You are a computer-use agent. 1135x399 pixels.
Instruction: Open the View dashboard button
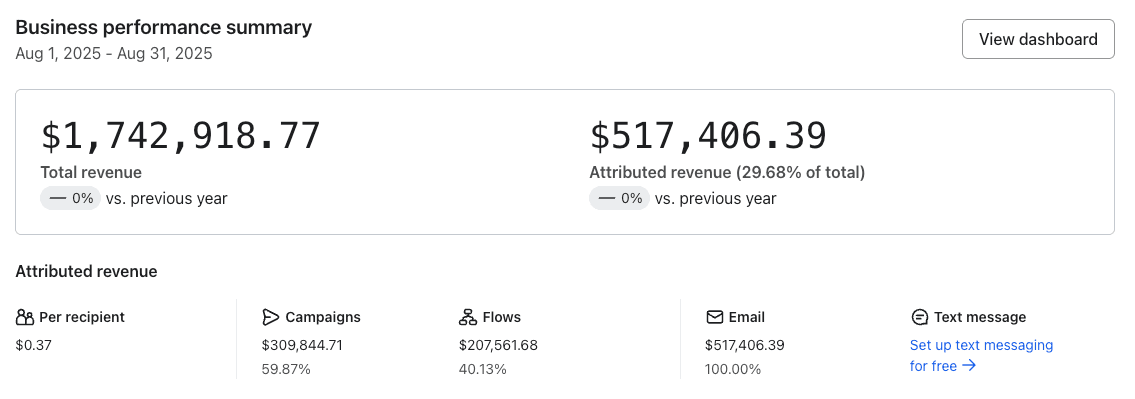tap(1038, 39)
